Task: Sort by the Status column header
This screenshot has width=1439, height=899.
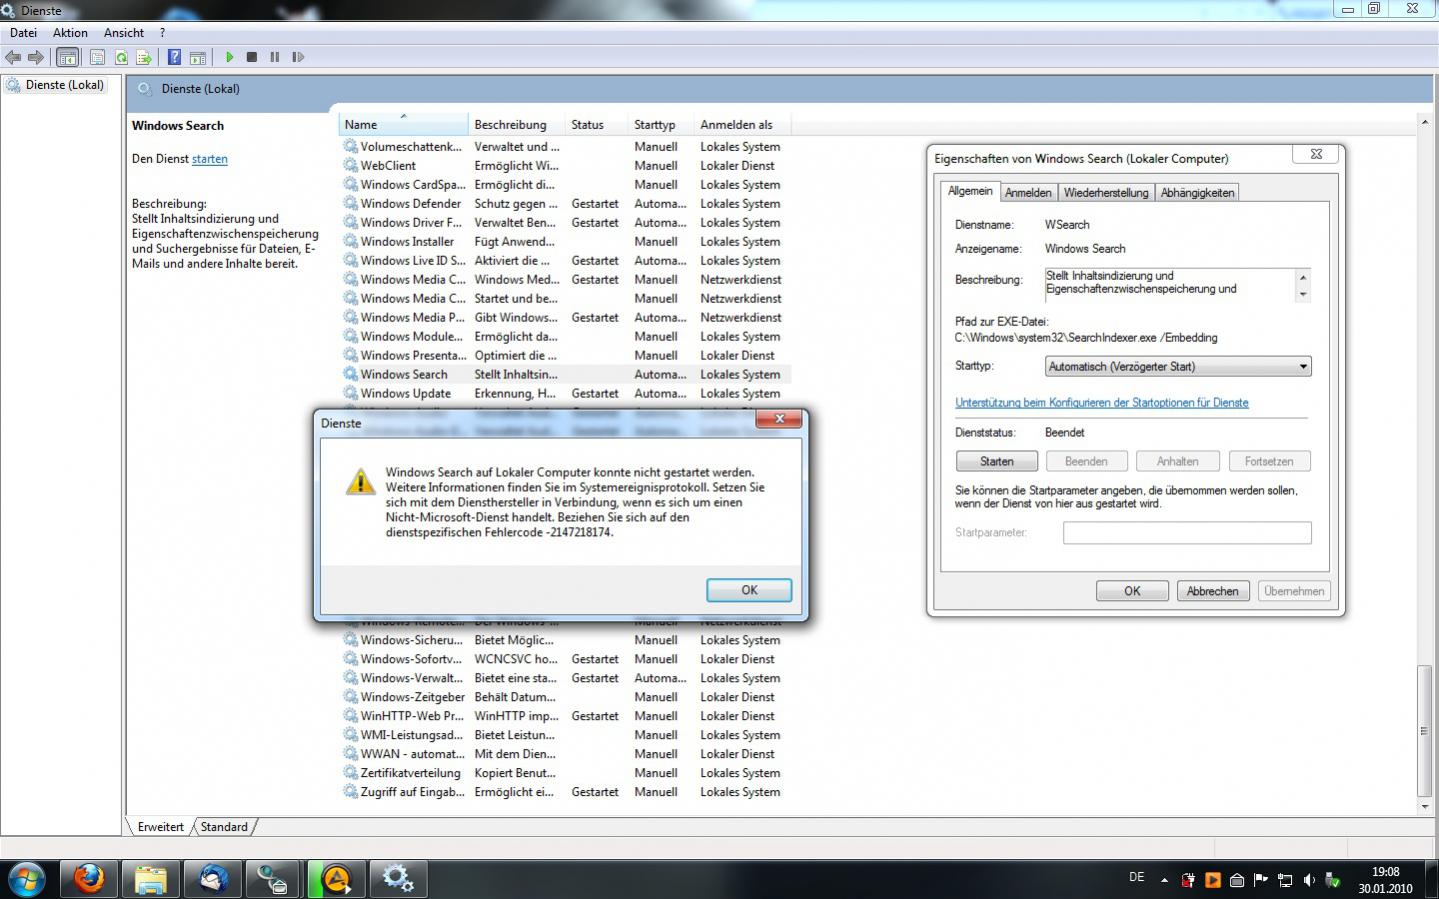Action: point(596,125)
